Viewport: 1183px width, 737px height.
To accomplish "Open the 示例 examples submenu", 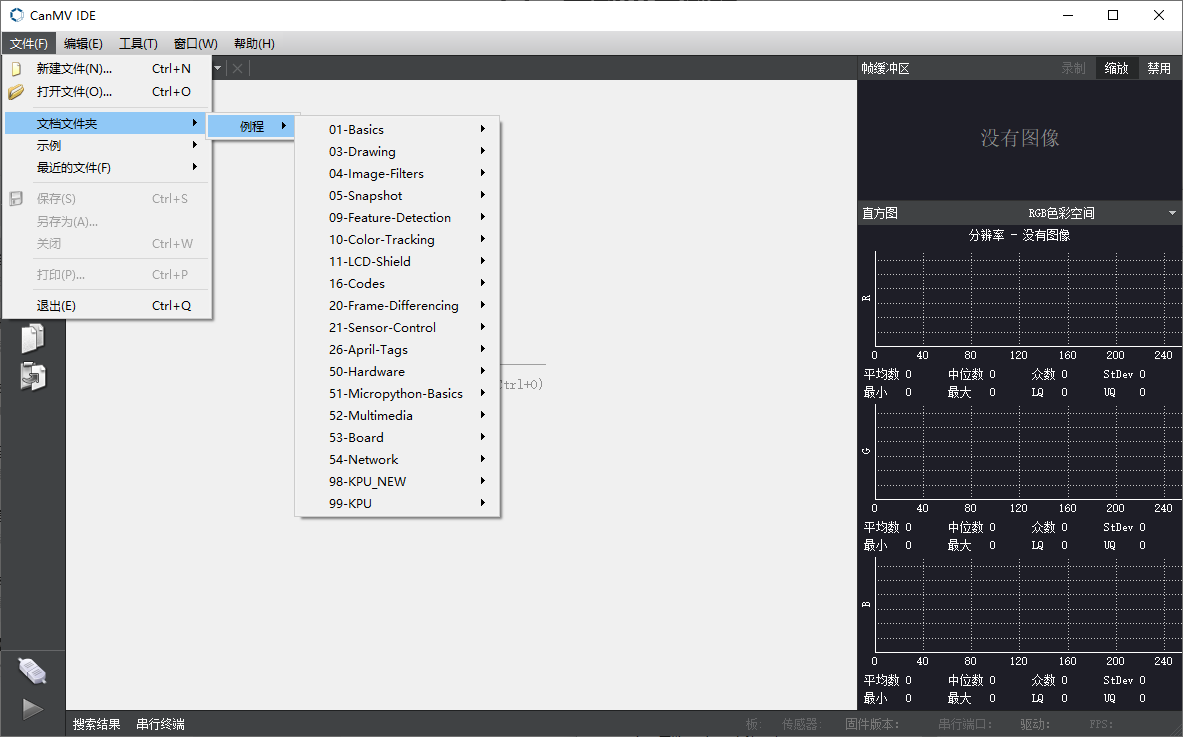I will tap(106, 146).
